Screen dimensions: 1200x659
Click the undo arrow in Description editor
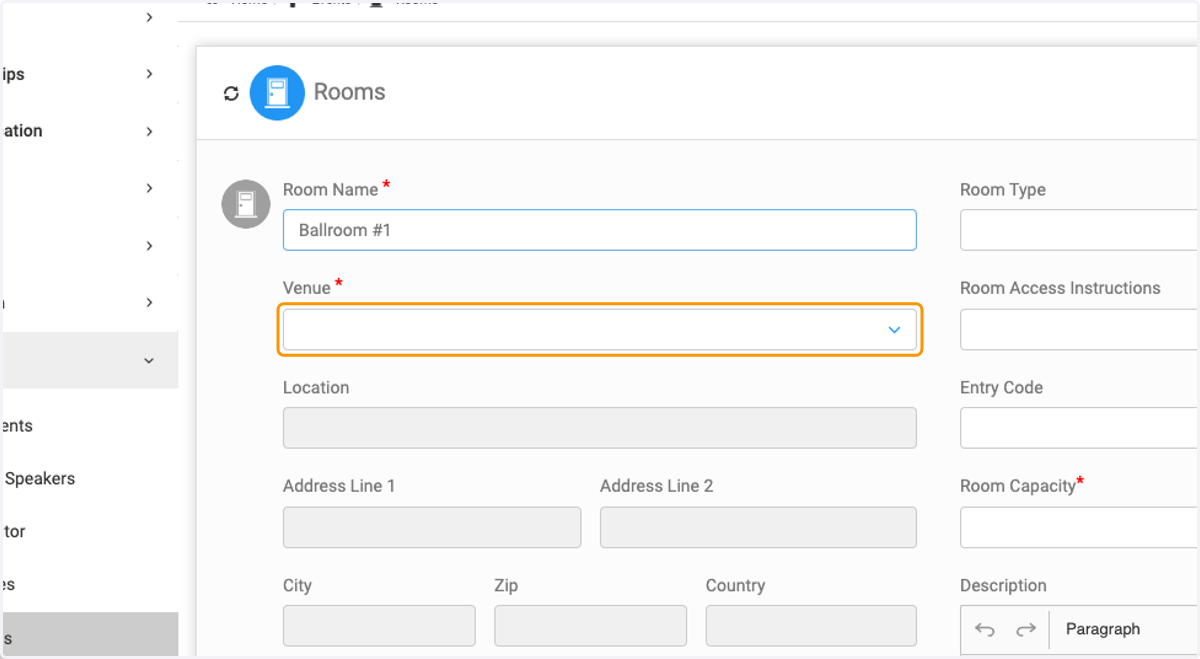coord(985,629)
